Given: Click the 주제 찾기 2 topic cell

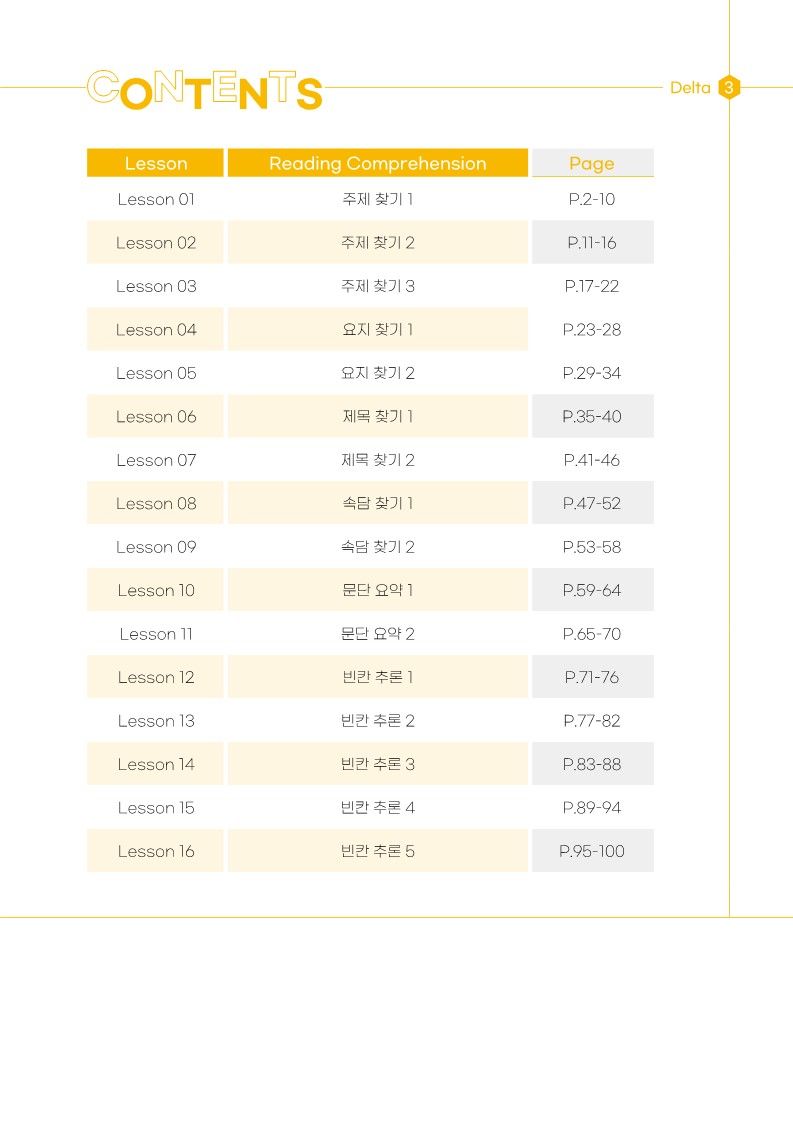Looking at the screenshot, I should tap(378, 243).
